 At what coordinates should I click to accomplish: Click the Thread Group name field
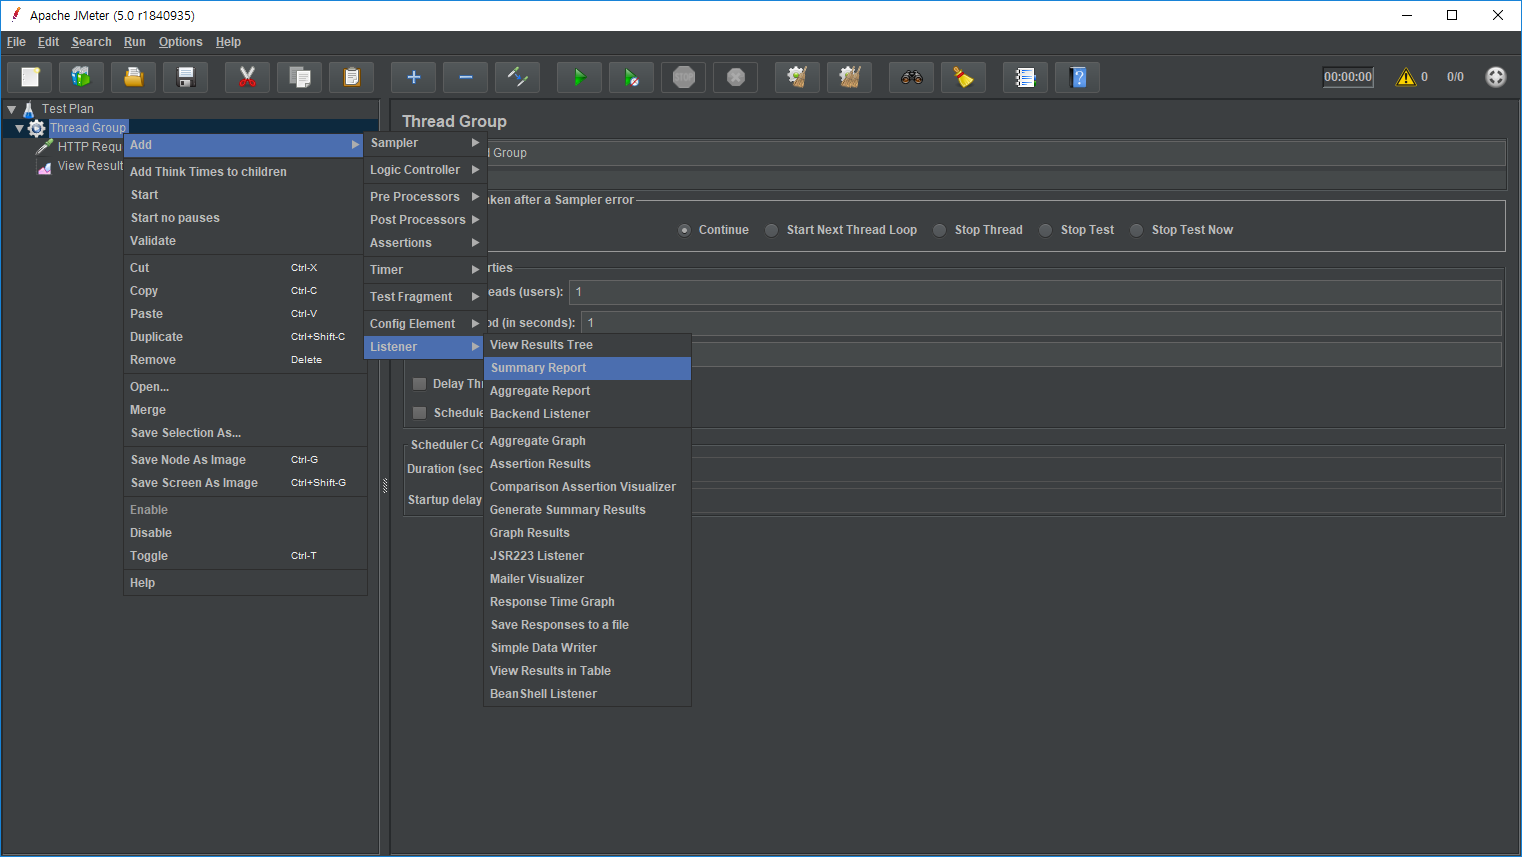[x=995, y=153]
